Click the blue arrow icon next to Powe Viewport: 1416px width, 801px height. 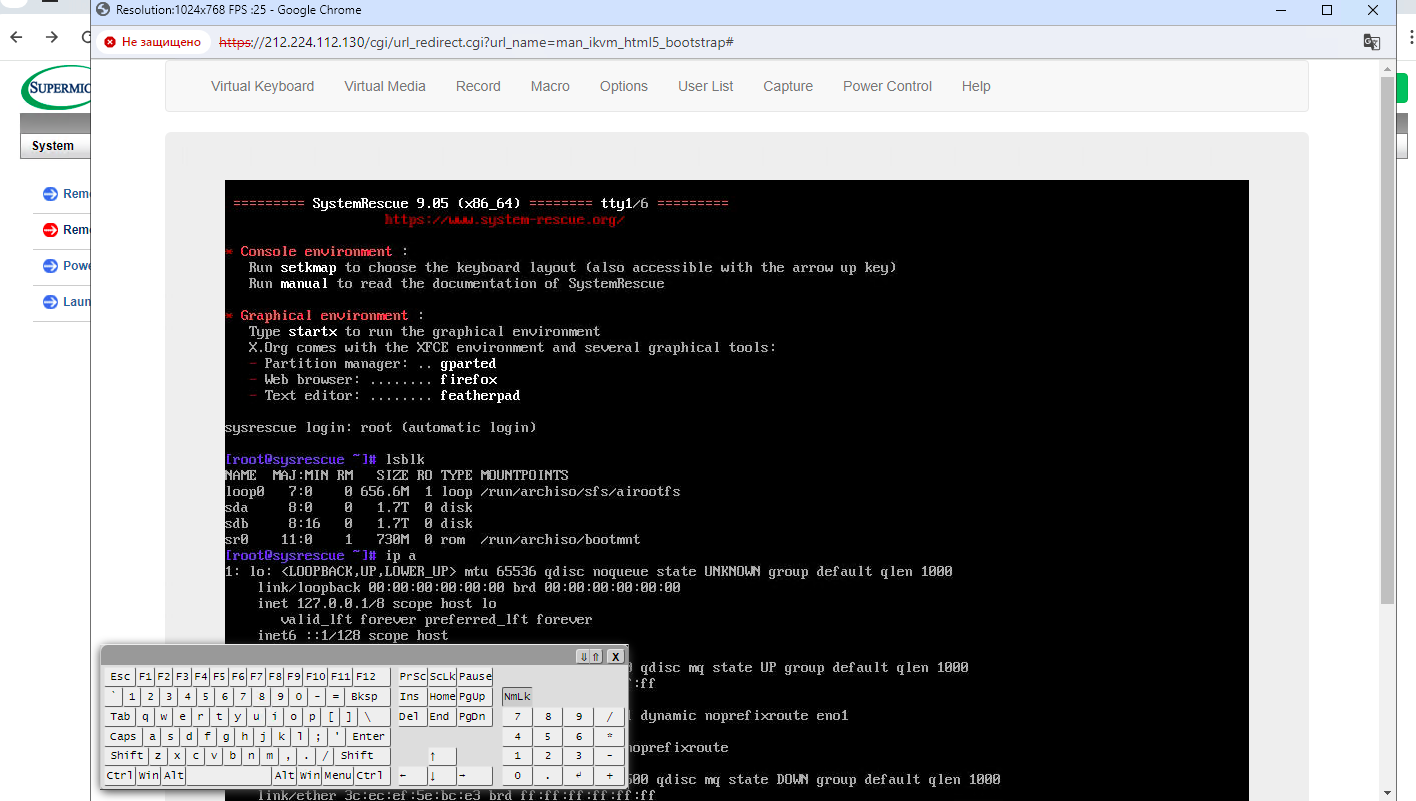point(50,266)
